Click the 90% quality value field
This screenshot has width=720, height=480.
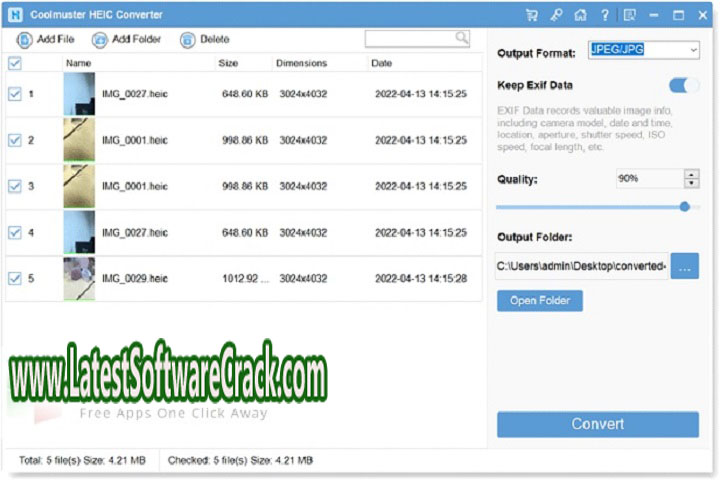point(650,178)
